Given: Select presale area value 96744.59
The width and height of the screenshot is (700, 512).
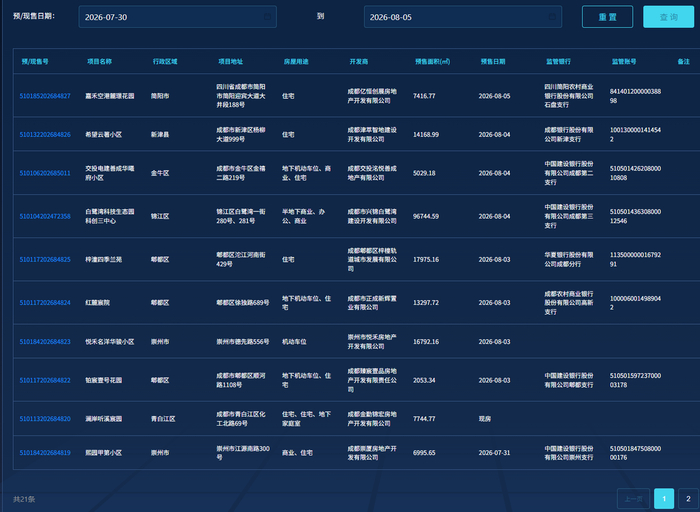Looking at the screenshot, I should pyautogui.click(x=426, y=216).
